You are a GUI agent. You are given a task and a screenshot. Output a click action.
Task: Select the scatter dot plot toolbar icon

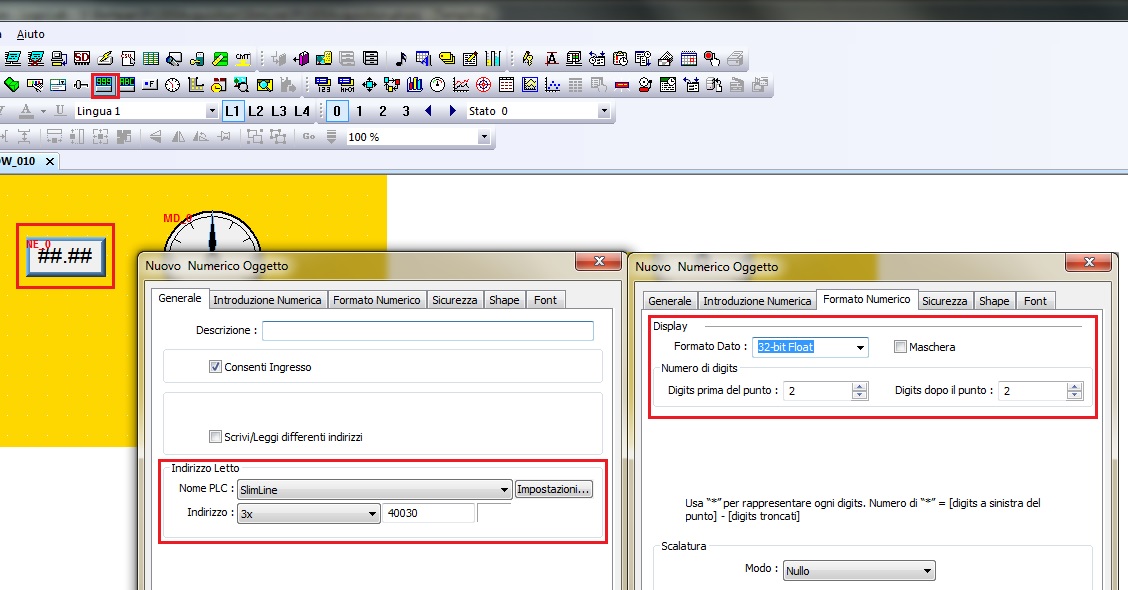pos(552,85)
